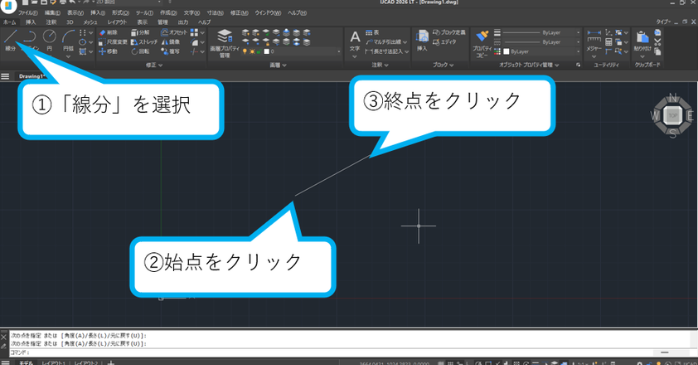The image size is (698, 365).
Task: Switch to the メッシュ ribbon tab
Action: (x=90, y=22)
